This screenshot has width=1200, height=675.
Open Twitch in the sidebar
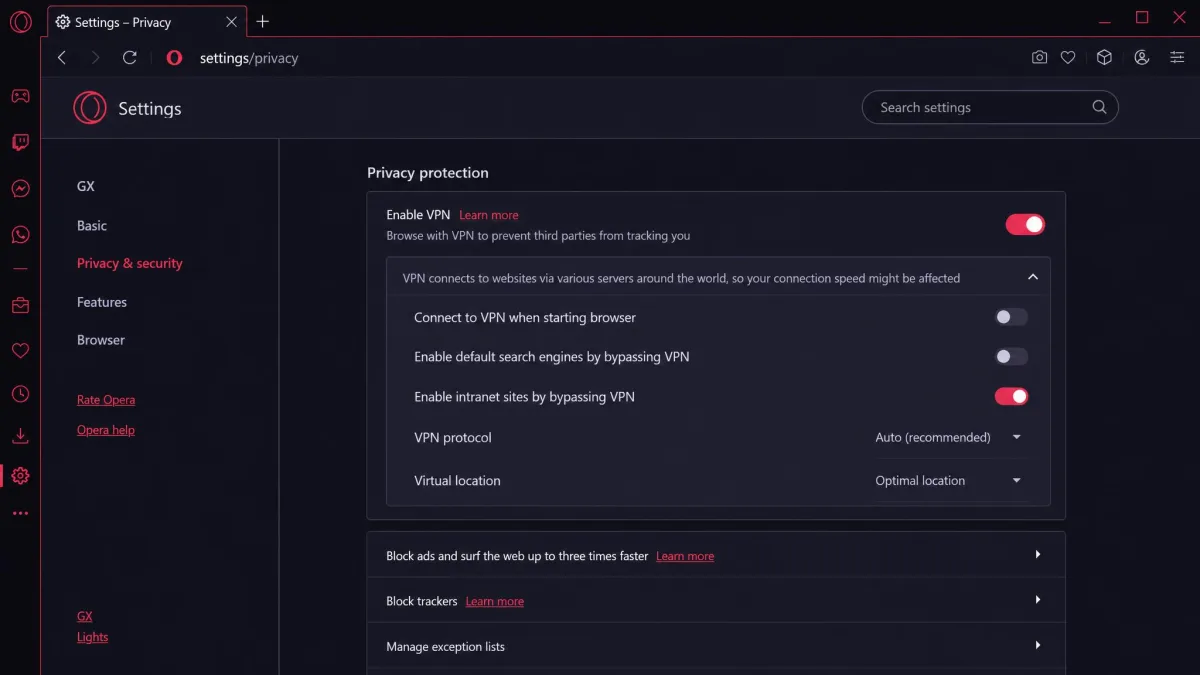[x=20, y=142]
